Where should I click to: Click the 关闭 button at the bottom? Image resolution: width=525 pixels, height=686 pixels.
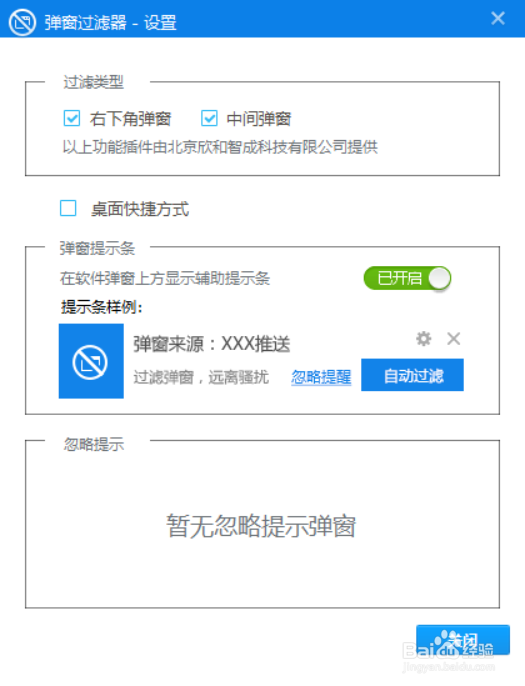[463, 640]
